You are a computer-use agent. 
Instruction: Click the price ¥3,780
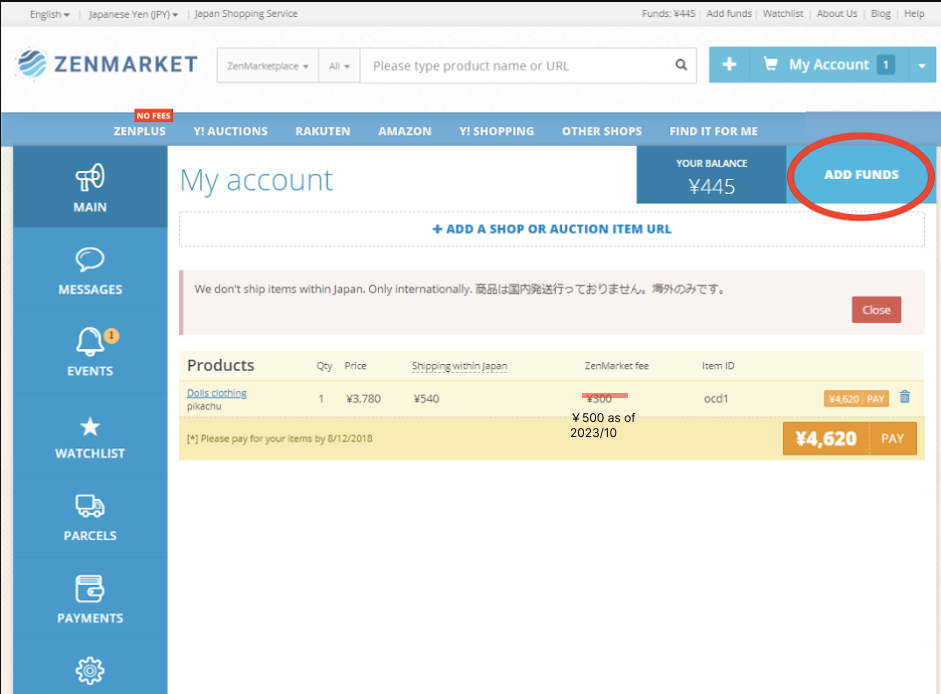click(363, 399)
